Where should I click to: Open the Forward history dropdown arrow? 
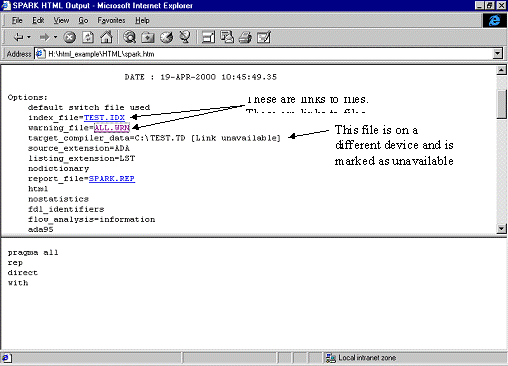point(55,37)
